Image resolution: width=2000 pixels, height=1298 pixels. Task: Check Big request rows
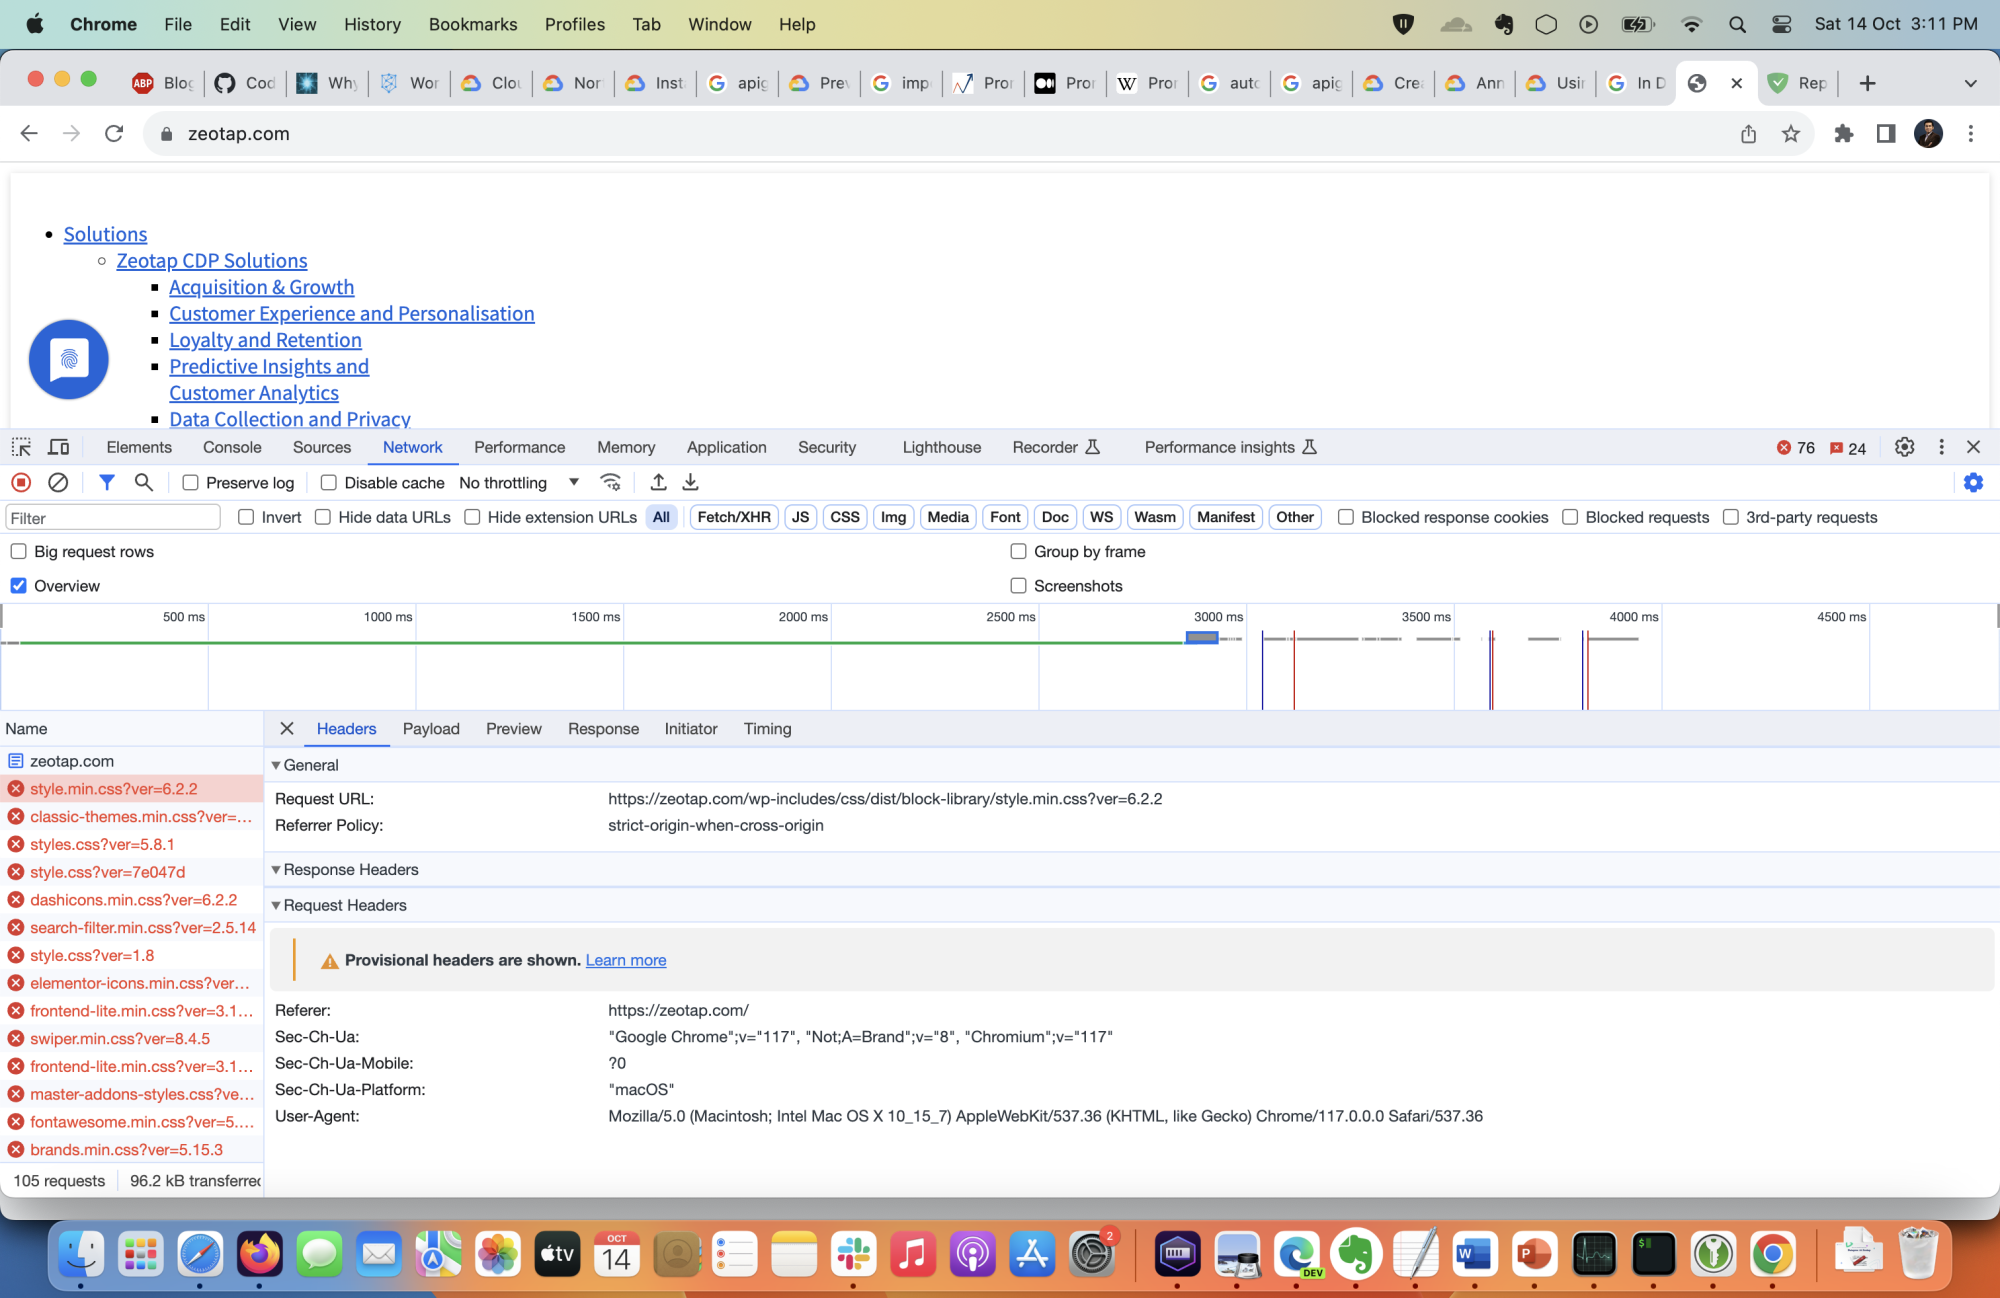coord(18,551)
